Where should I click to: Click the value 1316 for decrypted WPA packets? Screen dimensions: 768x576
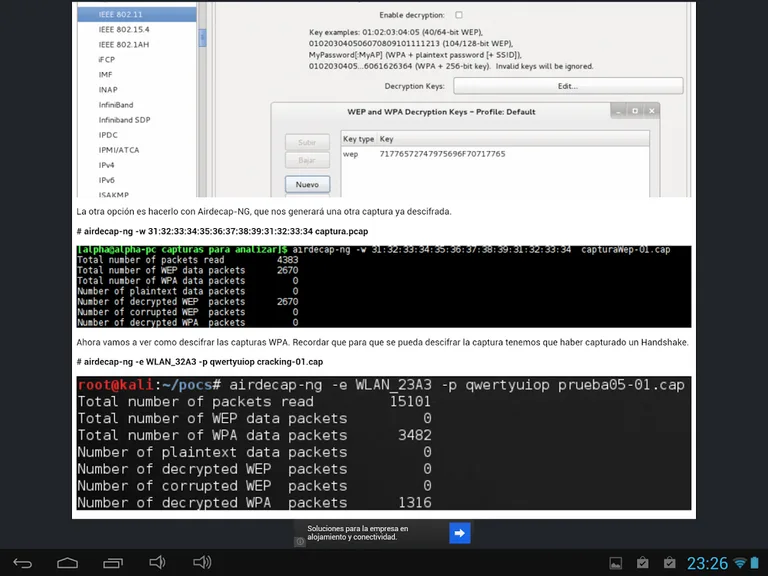point(414,503)
